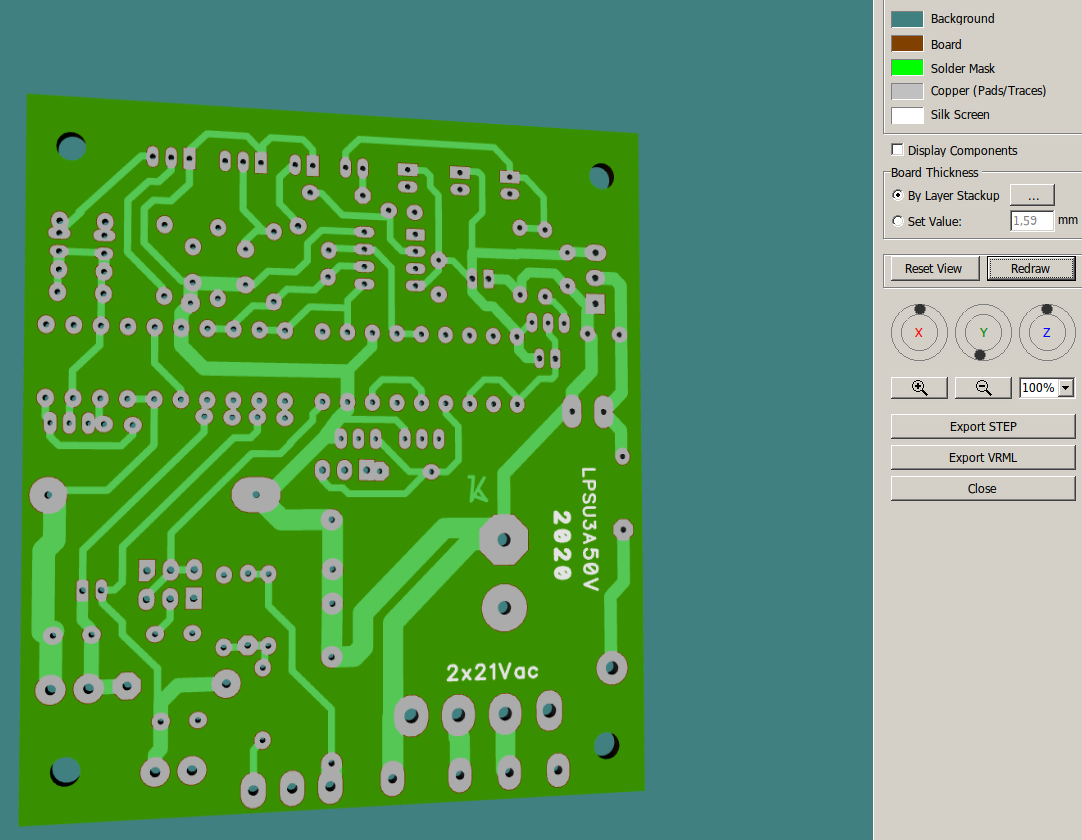Click the X axis rotation dial
Viewport: 1082px width, 840px height.
click(919, 333)
